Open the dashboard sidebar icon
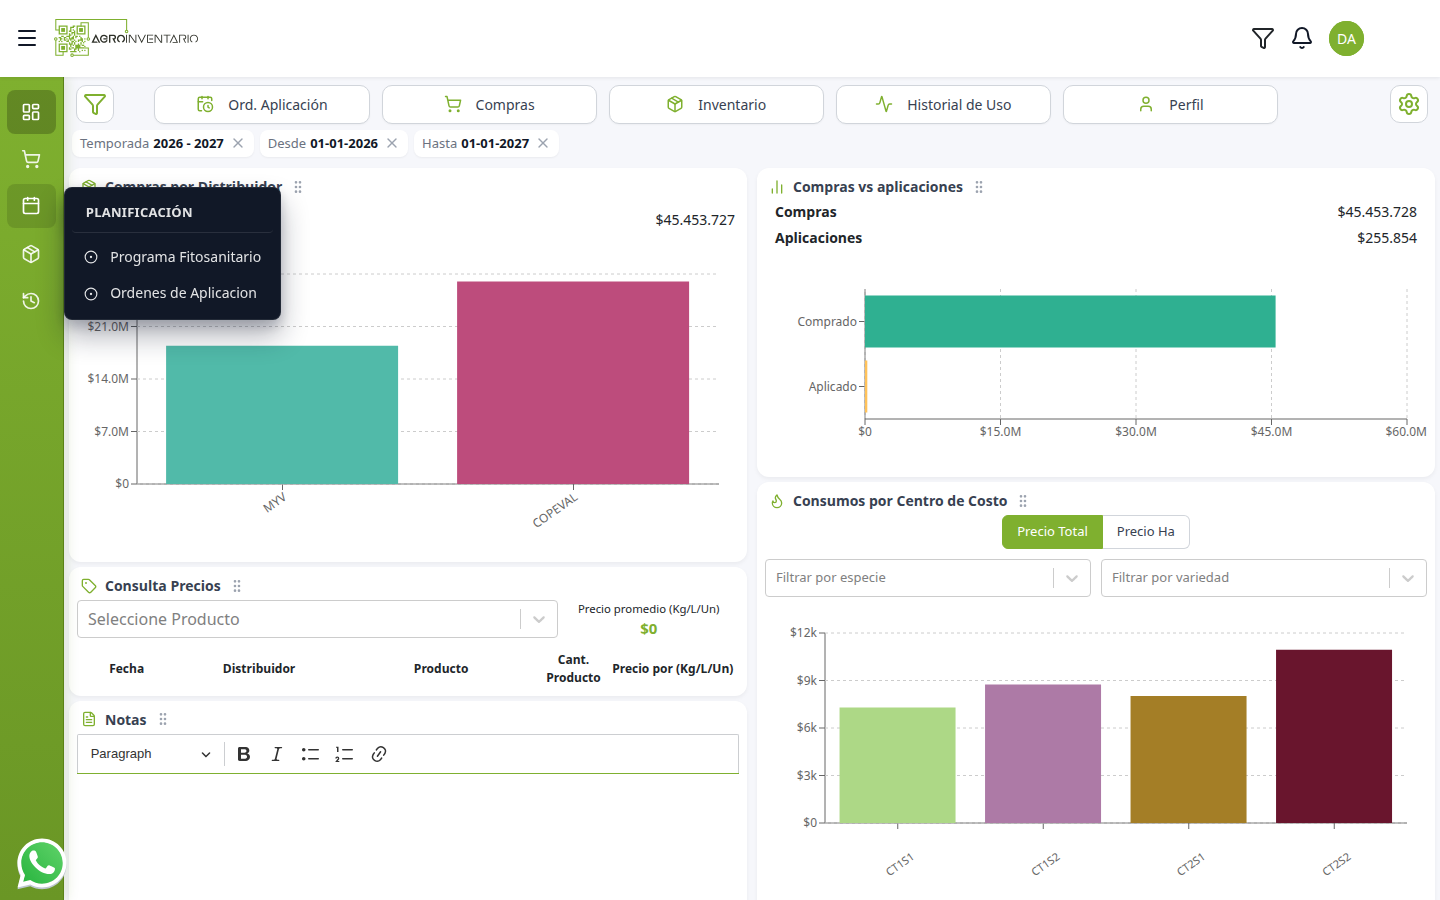The height and width of the screenshot is (900, 1440). pos(31,112)
